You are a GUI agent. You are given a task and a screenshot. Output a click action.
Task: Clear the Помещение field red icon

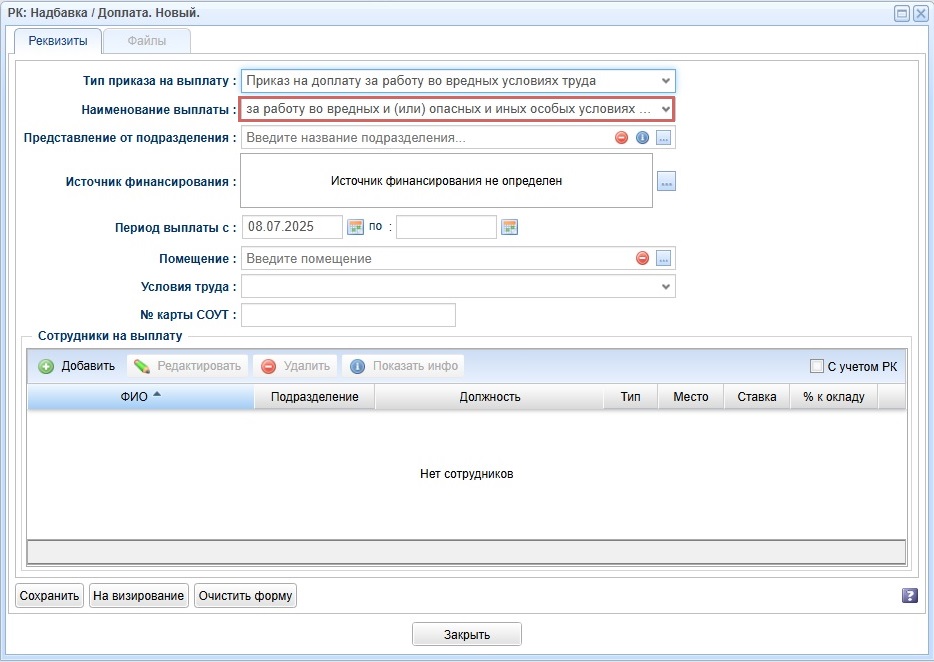click(x=642, y=259)
